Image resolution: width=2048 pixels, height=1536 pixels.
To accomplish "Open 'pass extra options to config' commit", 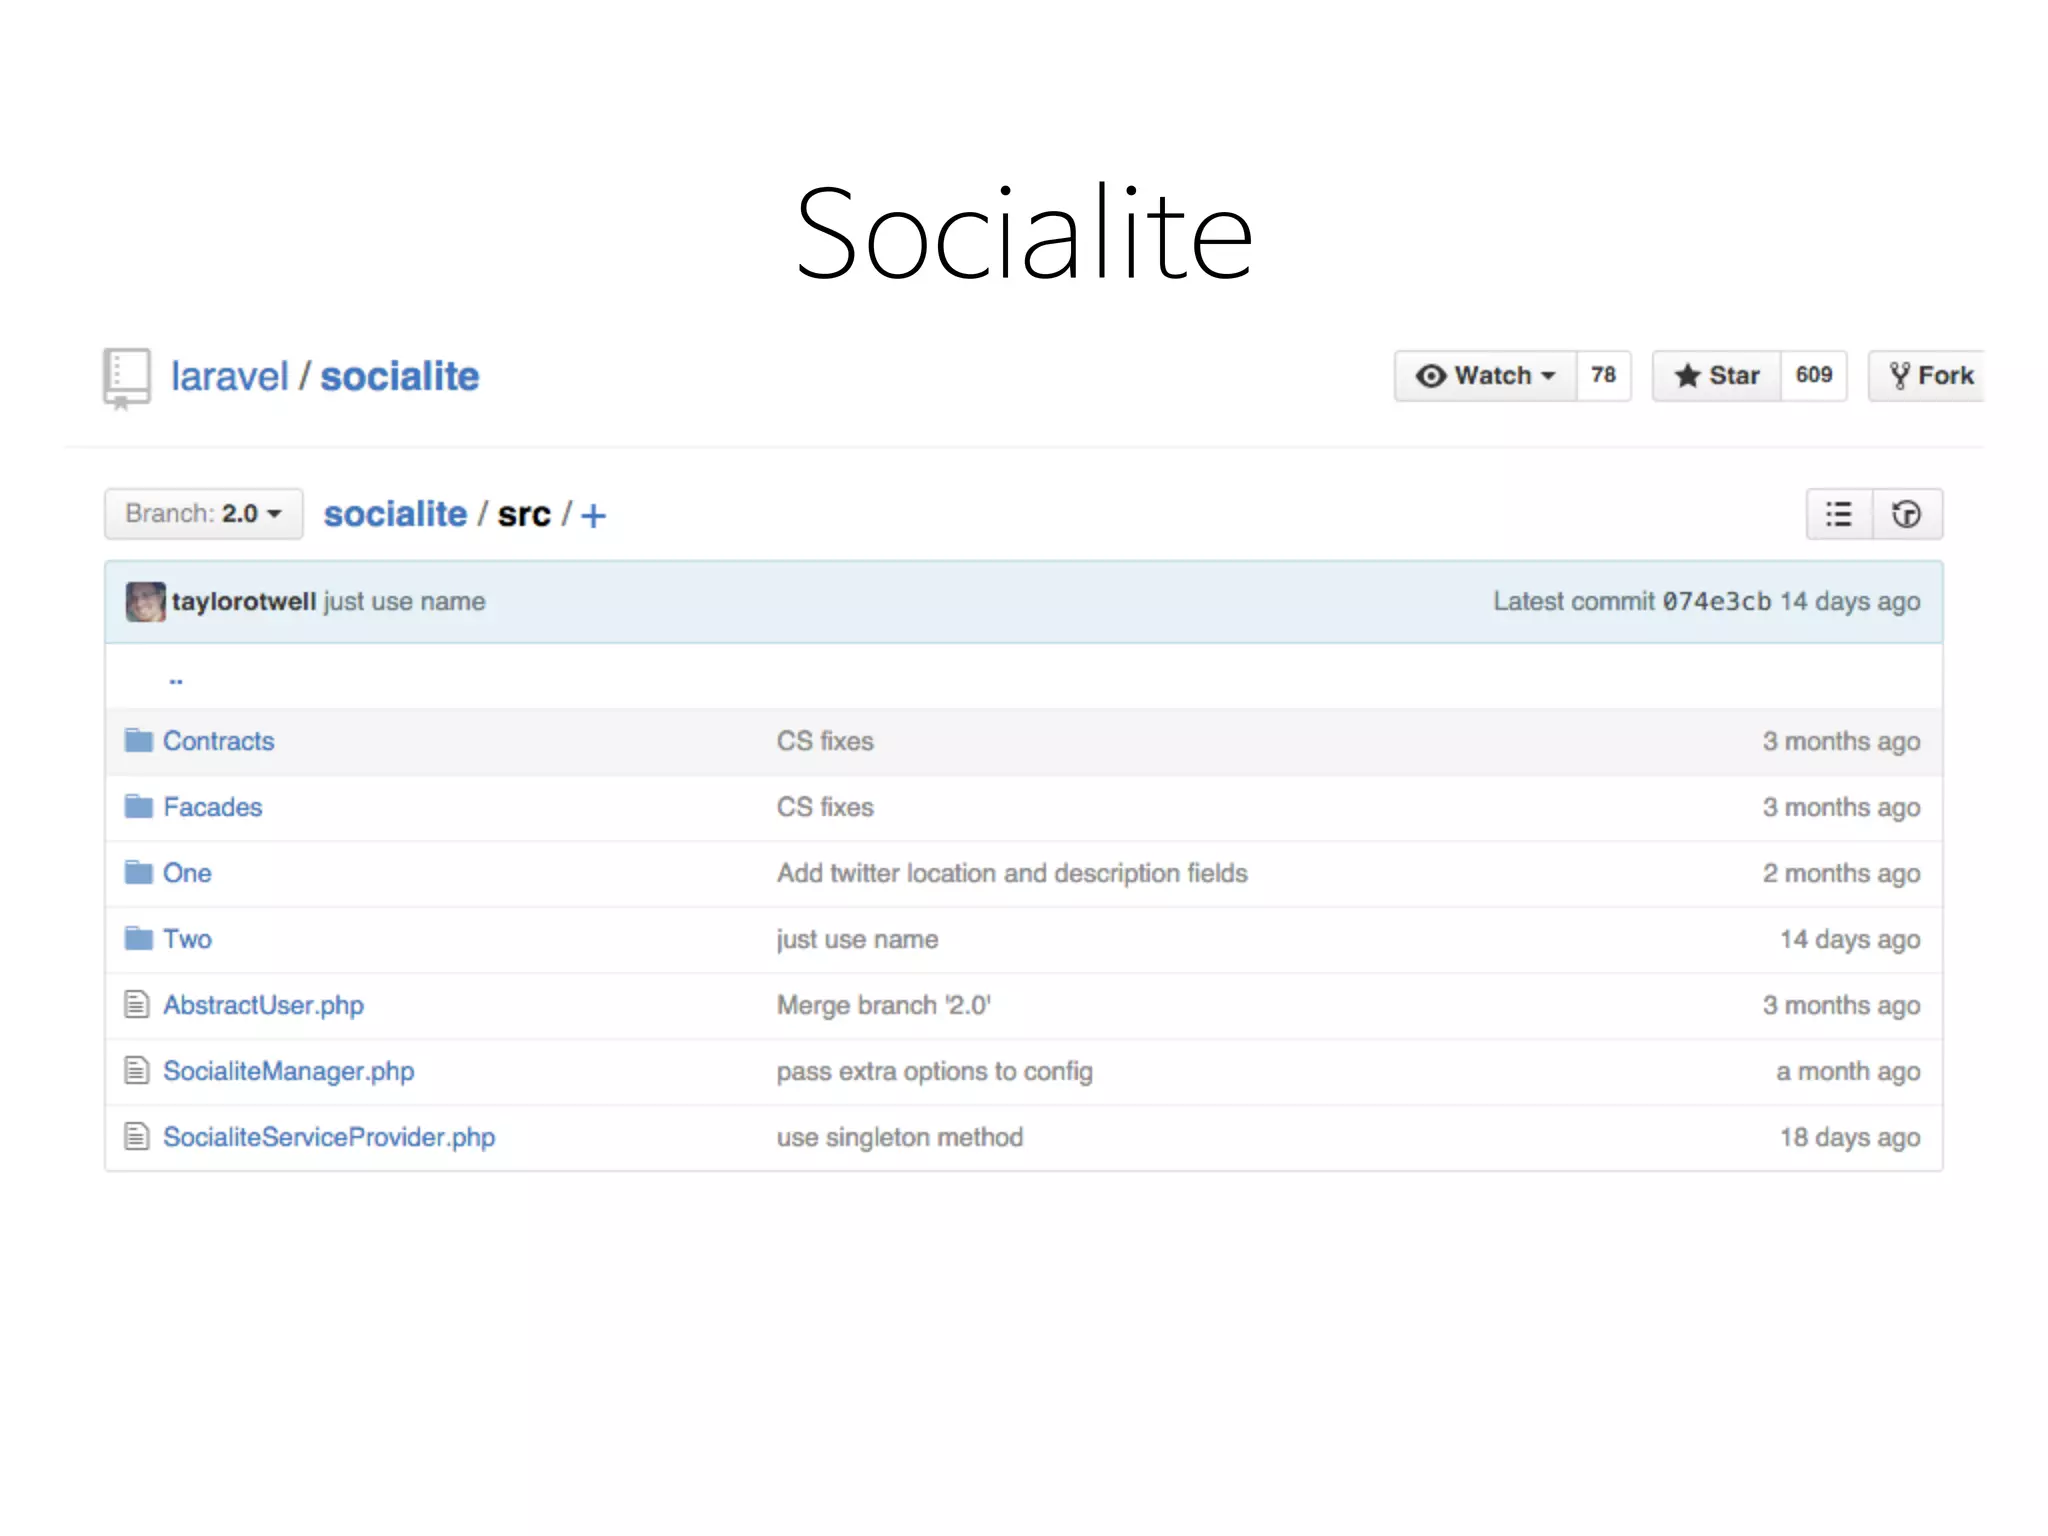I will tap(934, 1071).
